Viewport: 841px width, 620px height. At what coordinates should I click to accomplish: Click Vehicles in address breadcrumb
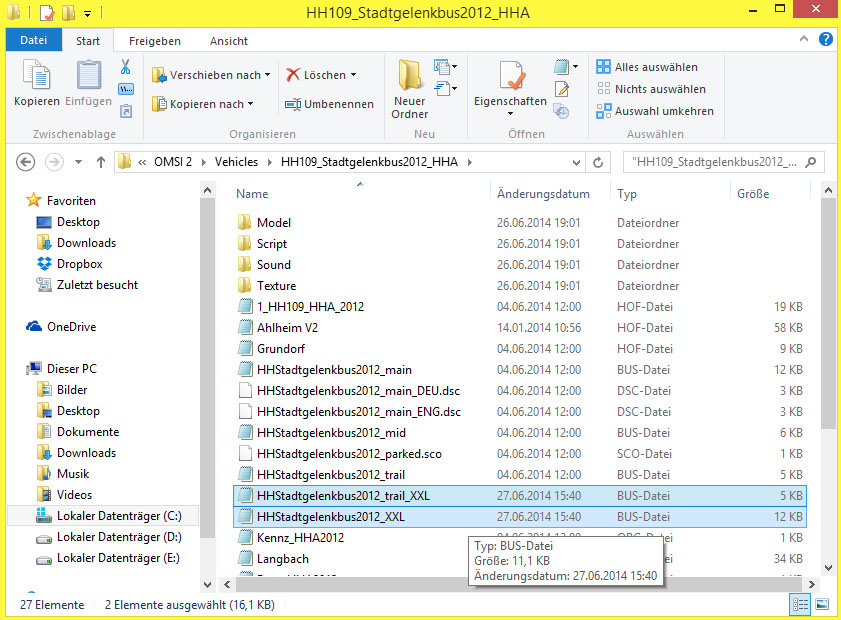point(236,162)
